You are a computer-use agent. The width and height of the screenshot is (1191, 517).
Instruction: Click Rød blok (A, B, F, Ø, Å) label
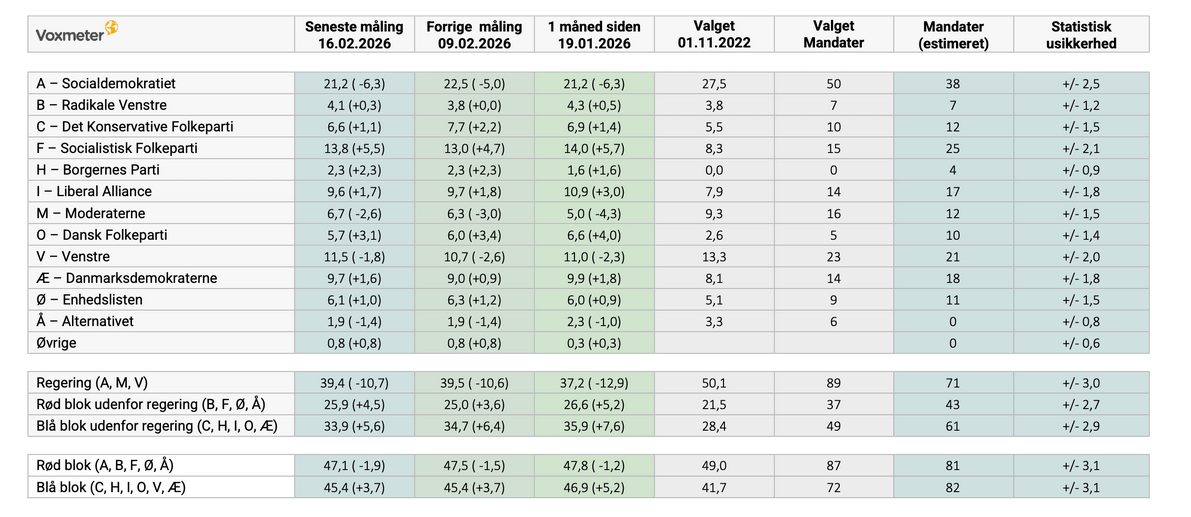pos(111,466)
